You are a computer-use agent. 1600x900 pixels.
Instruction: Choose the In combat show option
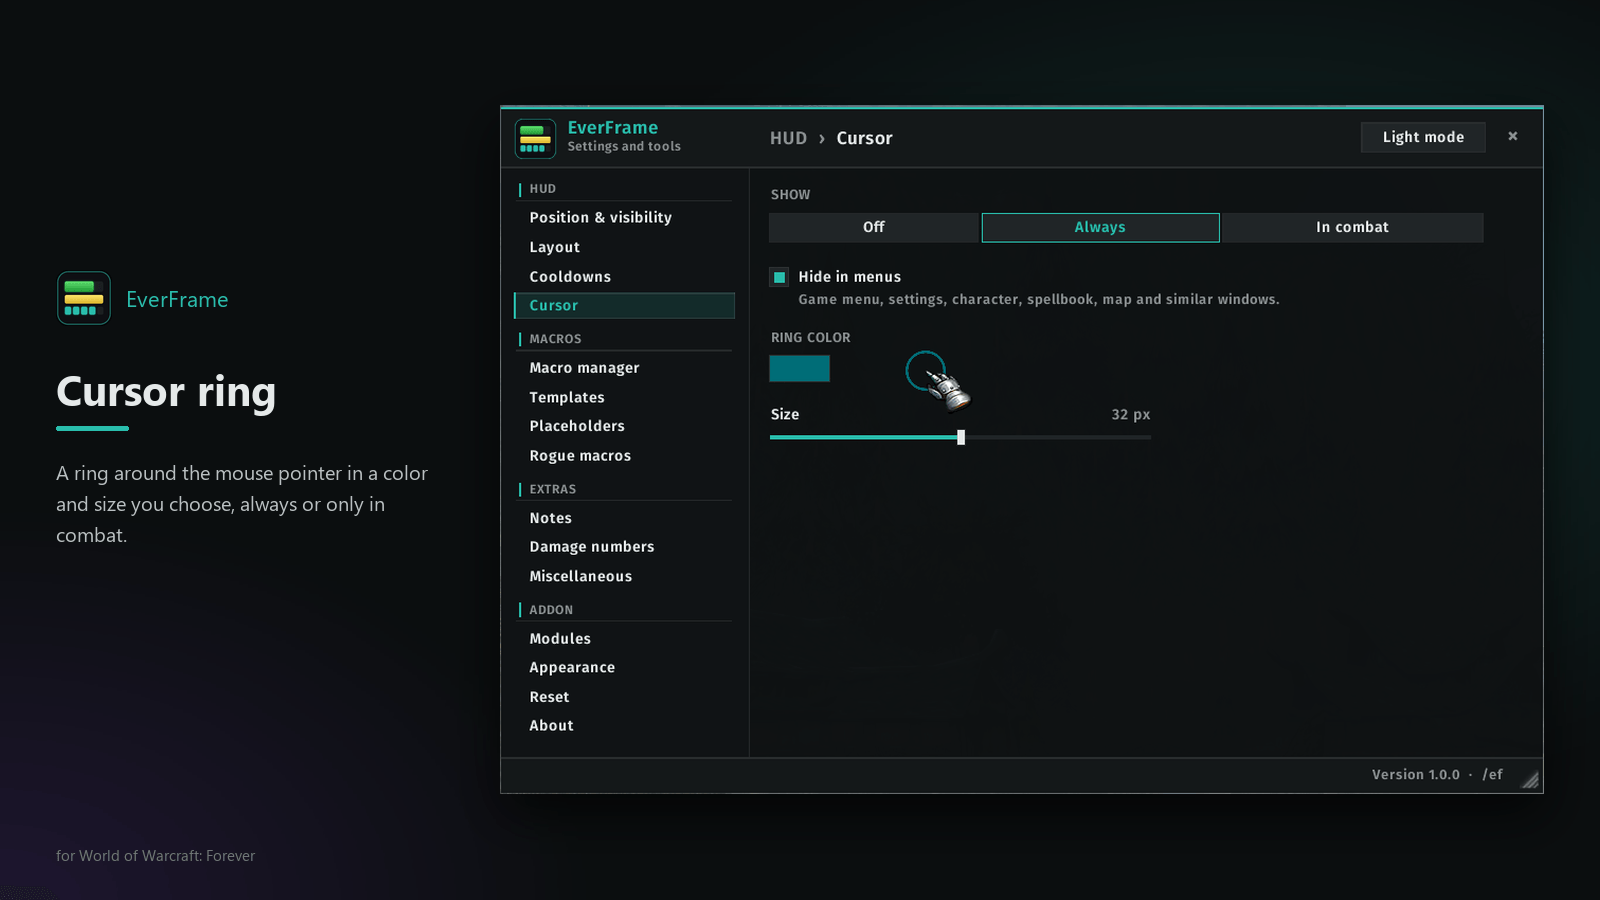(1352, 227)
